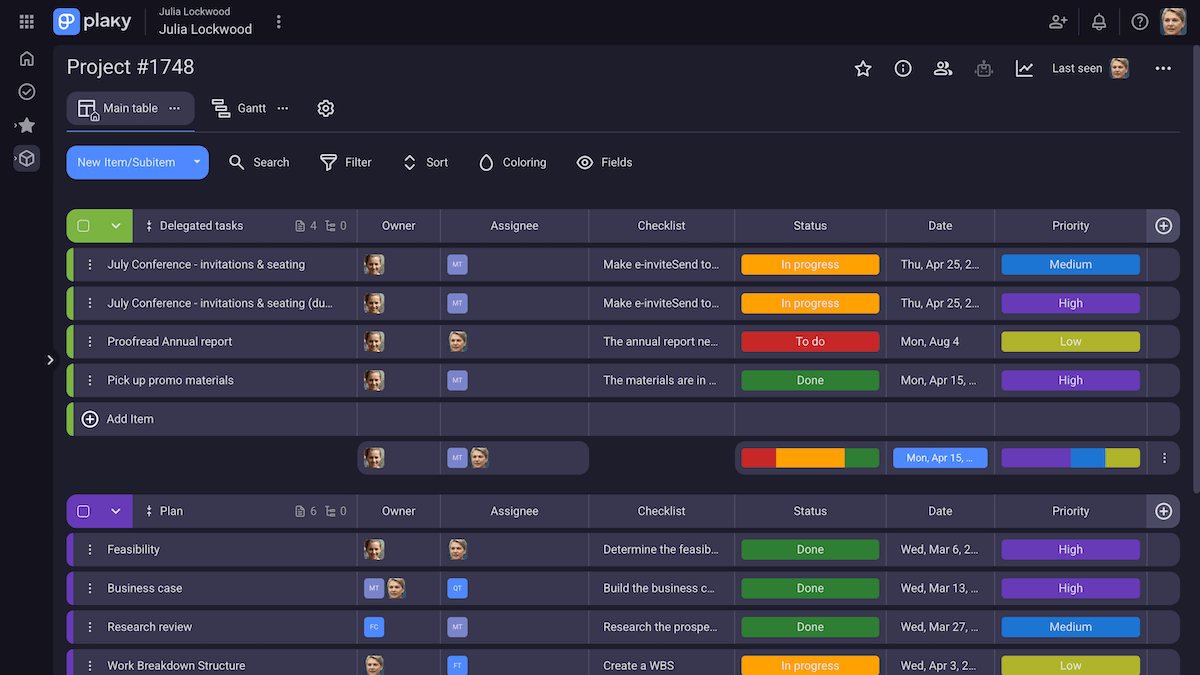
Task: Check the checkbox in the Plan group header
Action: (x=84, y=511)
